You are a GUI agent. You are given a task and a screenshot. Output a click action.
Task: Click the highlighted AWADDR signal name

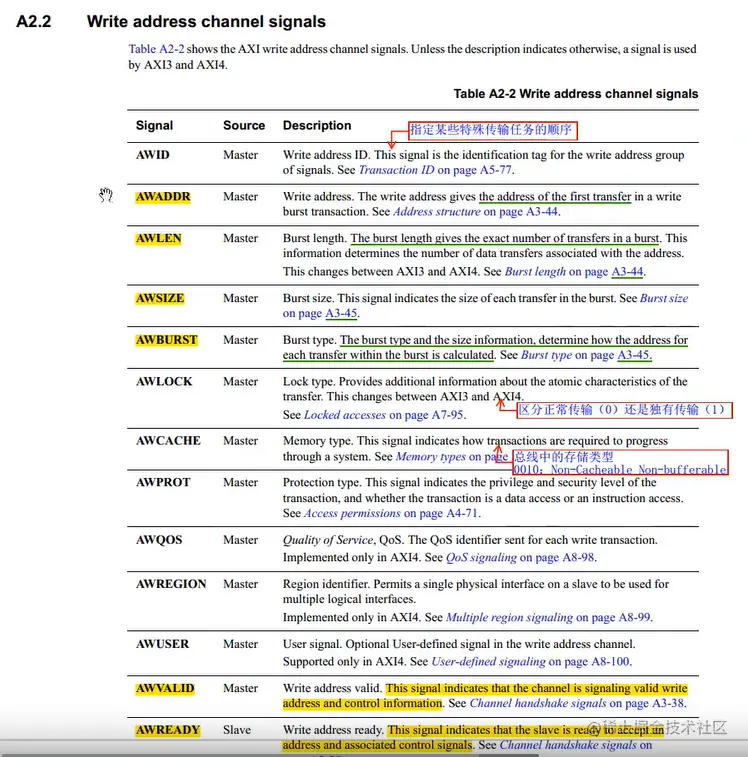[163, 196]
